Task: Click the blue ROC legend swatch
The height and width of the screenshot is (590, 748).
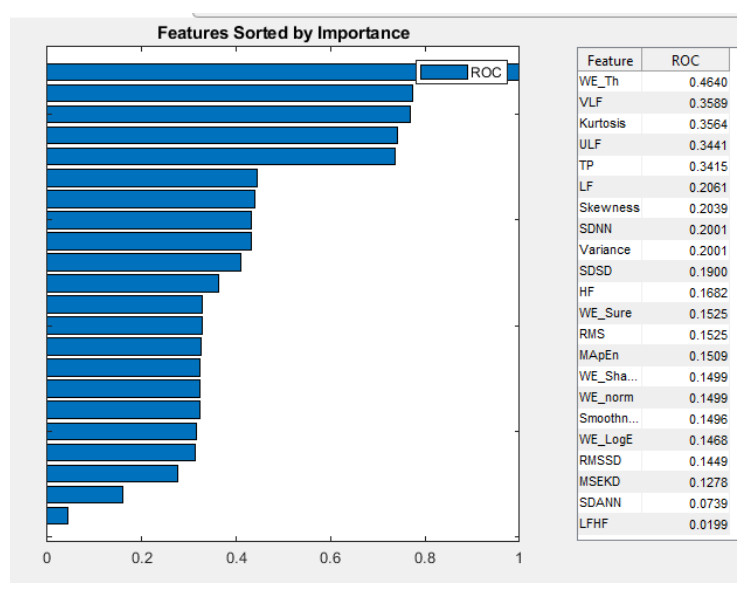Action: coord(444,72)
